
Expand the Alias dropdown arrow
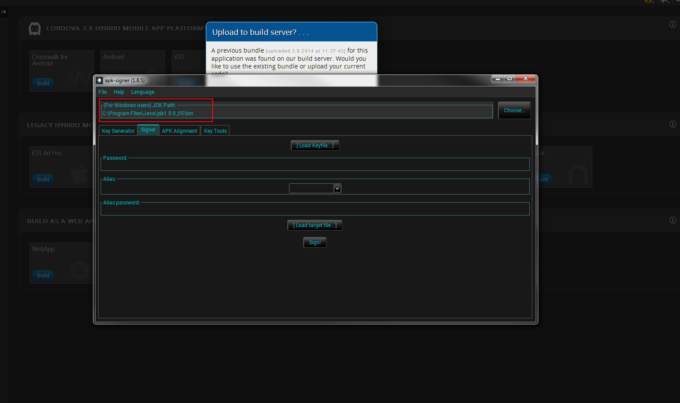(337, 188)
